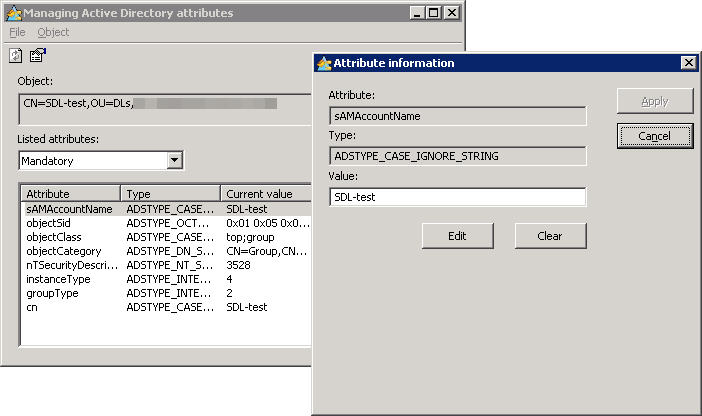Minimize the Managing Active Directory attributes window
This screenshot has height=416, width=702.
[417, 13]
